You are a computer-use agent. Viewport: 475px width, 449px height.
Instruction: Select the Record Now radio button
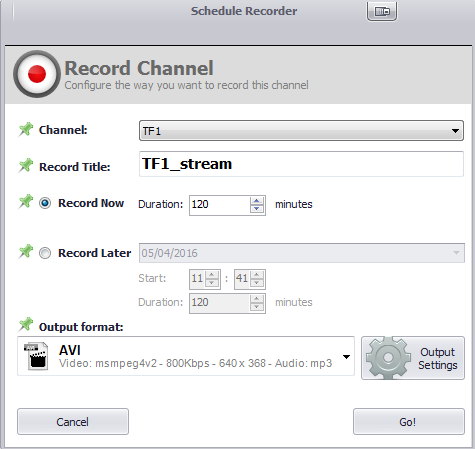pyautogui.click(x=45, y=203)
